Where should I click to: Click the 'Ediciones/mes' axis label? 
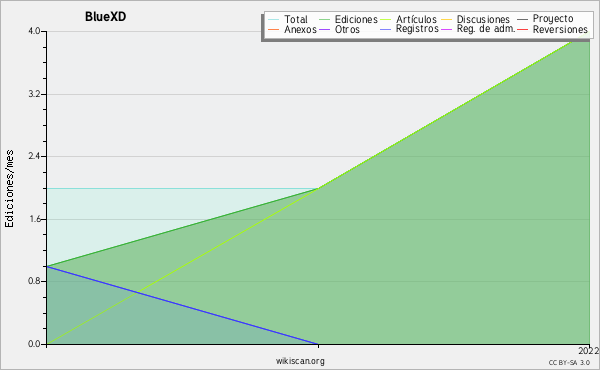pyautogui.click(x=9, y=189)
